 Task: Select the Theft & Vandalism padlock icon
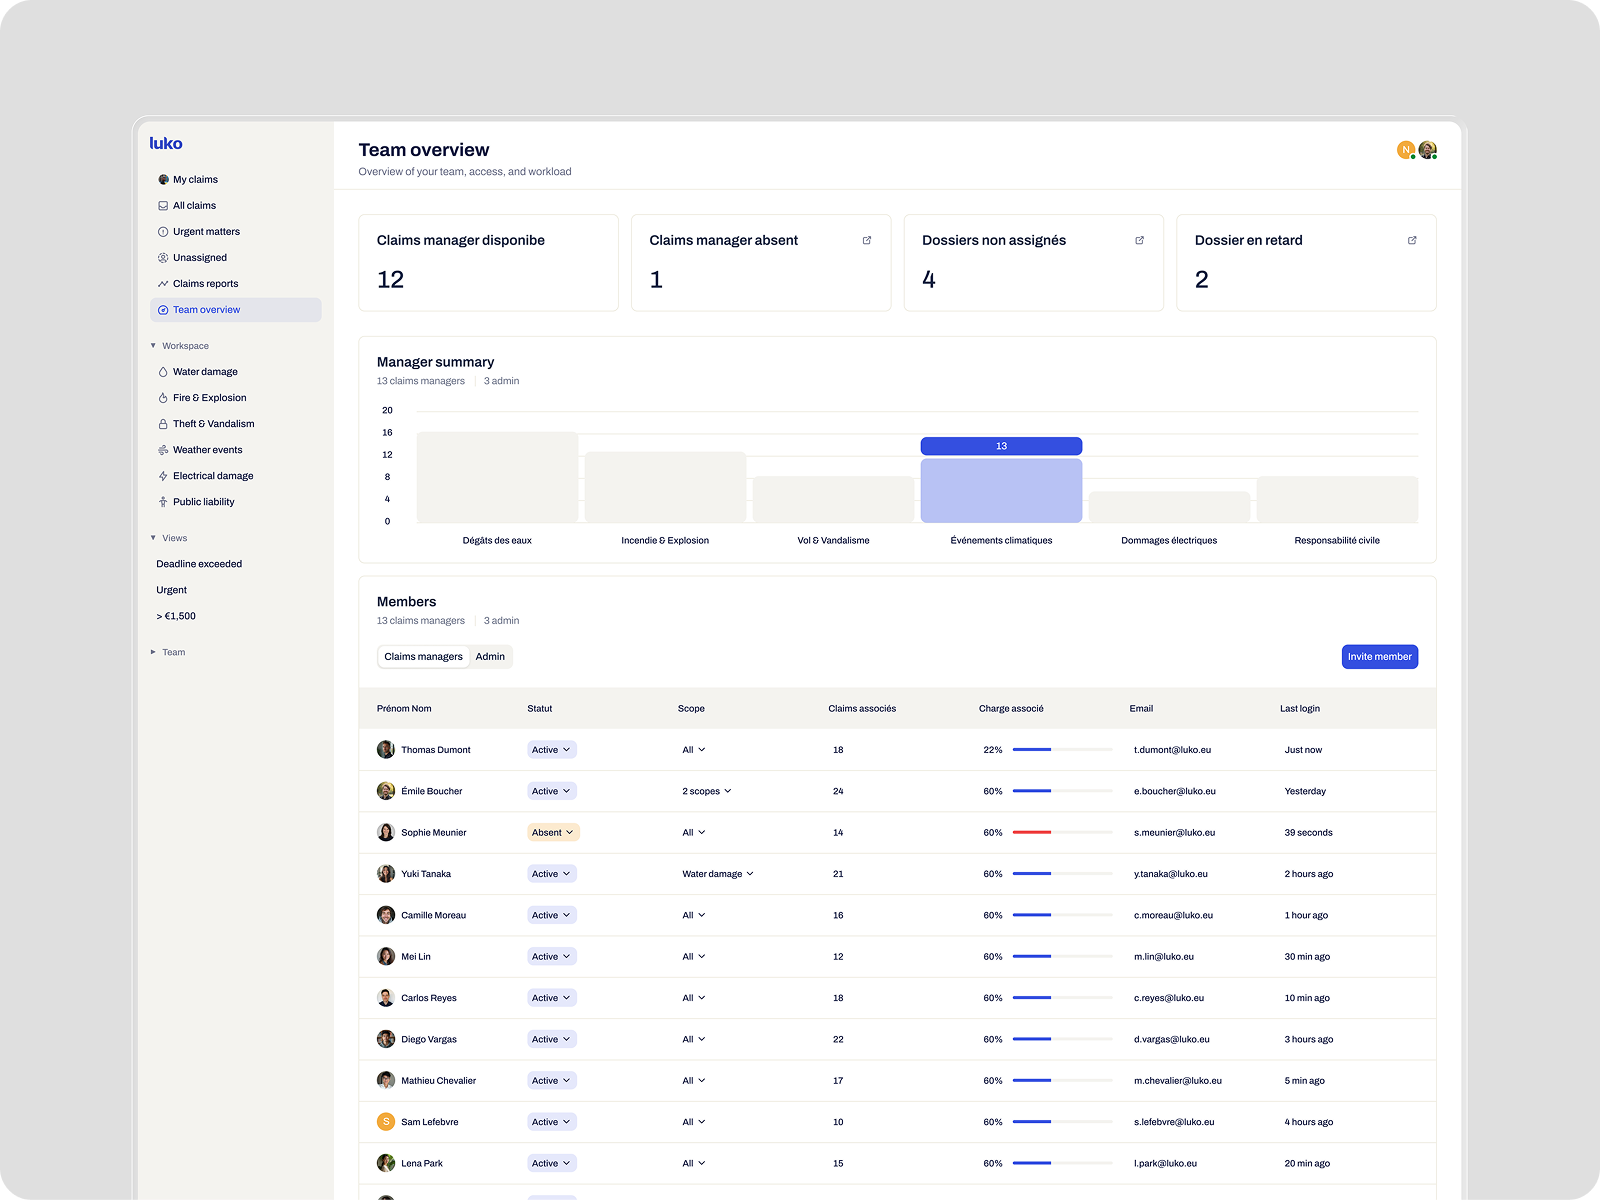coord(163,423)
